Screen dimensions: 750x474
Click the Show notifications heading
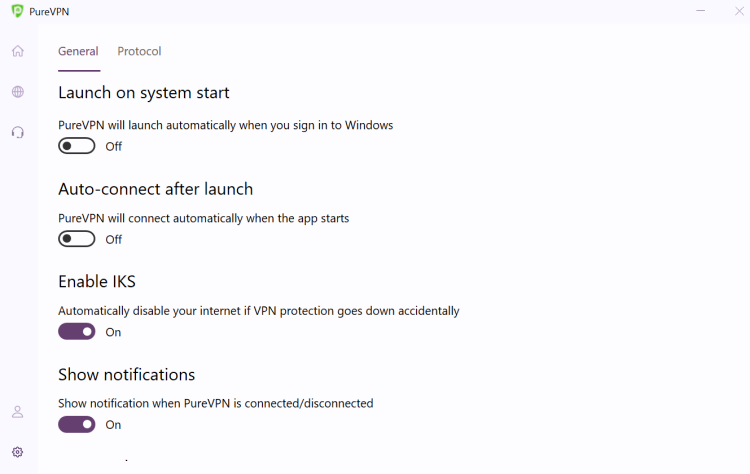coord(126,375)
